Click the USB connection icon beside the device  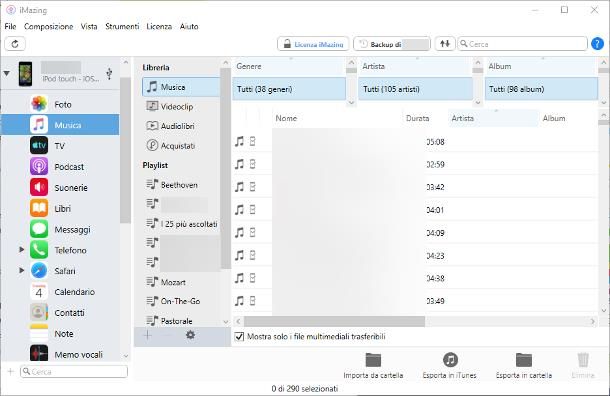[x=109, y=73]
